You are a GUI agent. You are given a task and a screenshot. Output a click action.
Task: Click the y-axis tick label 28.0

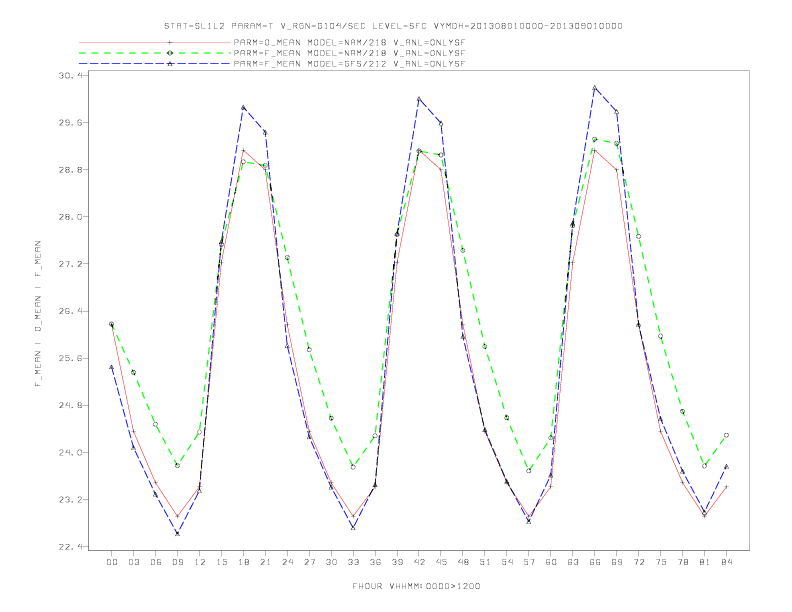click(69, 217)
